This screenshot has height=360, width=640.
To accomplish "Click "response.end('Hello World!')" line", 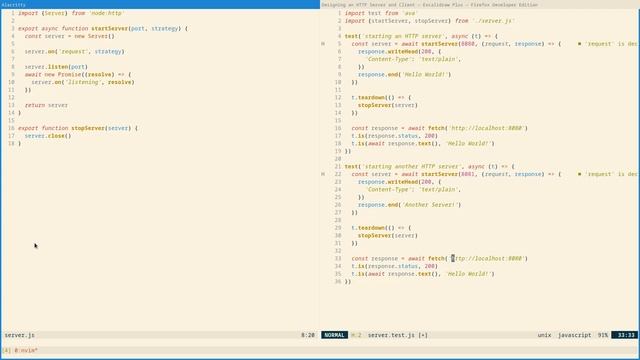I will 404,74.
